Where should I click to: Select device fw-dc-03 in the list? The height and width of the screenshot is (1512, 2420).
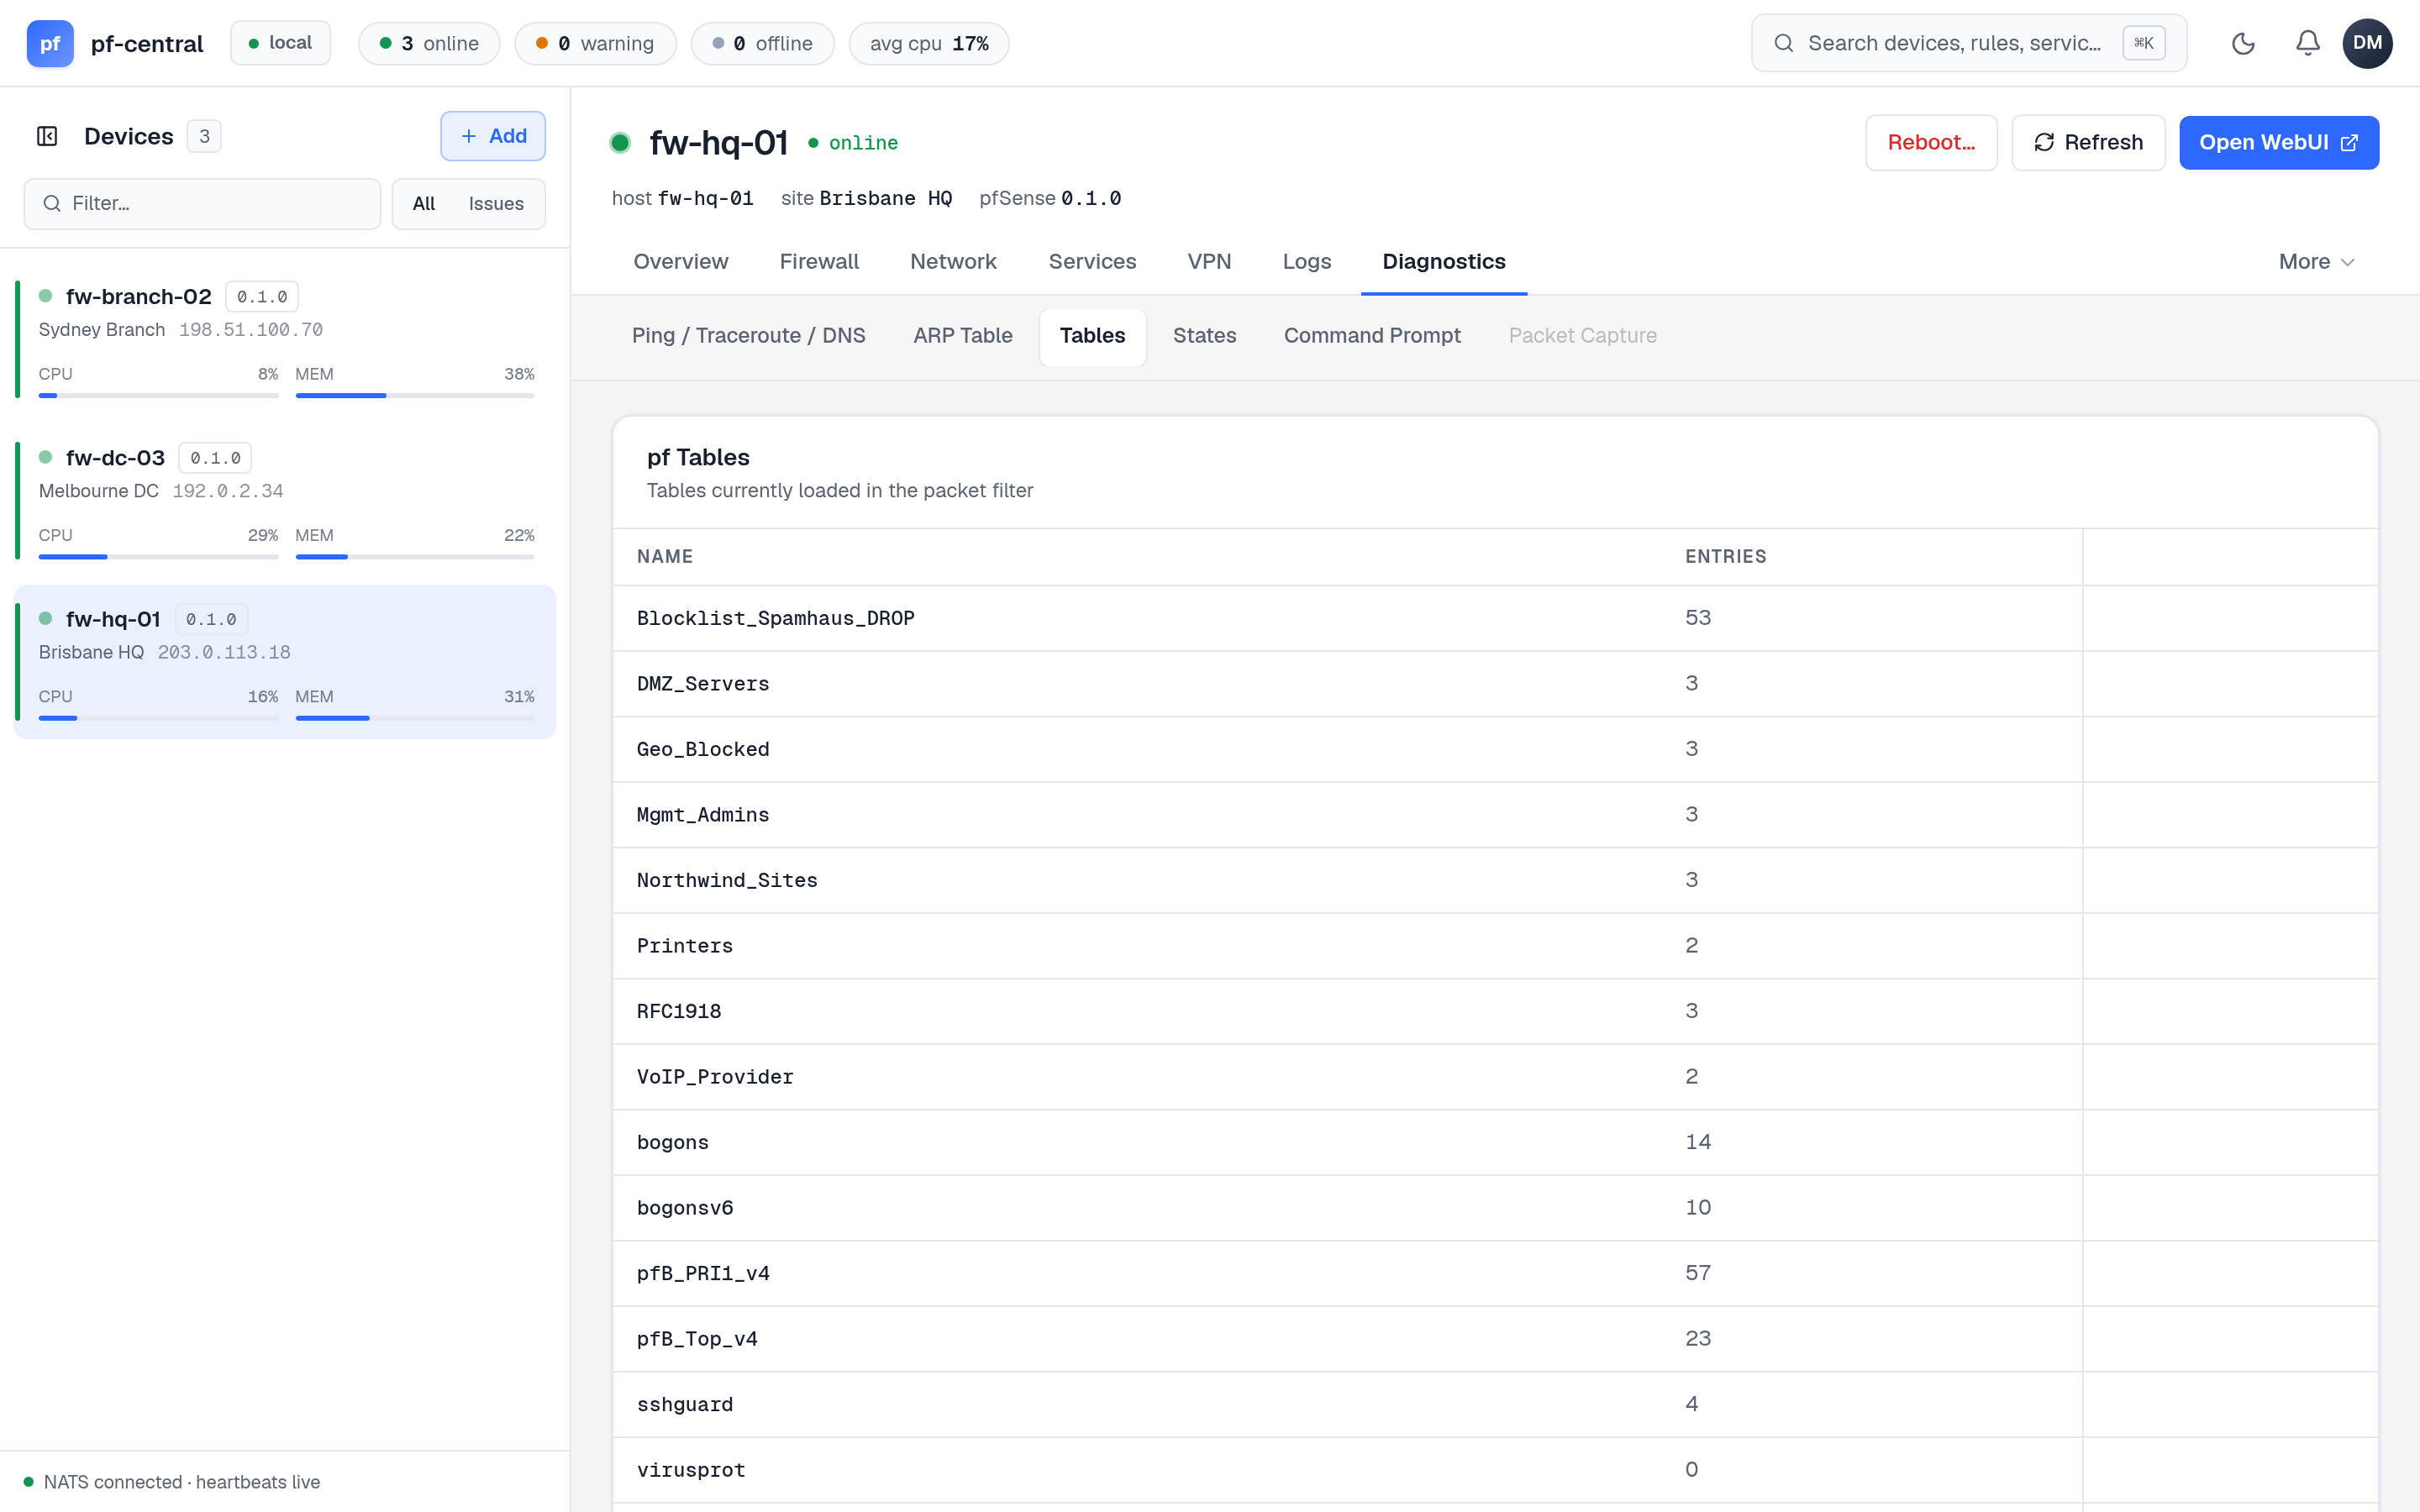pyautogui.click(x=285, y=500)
